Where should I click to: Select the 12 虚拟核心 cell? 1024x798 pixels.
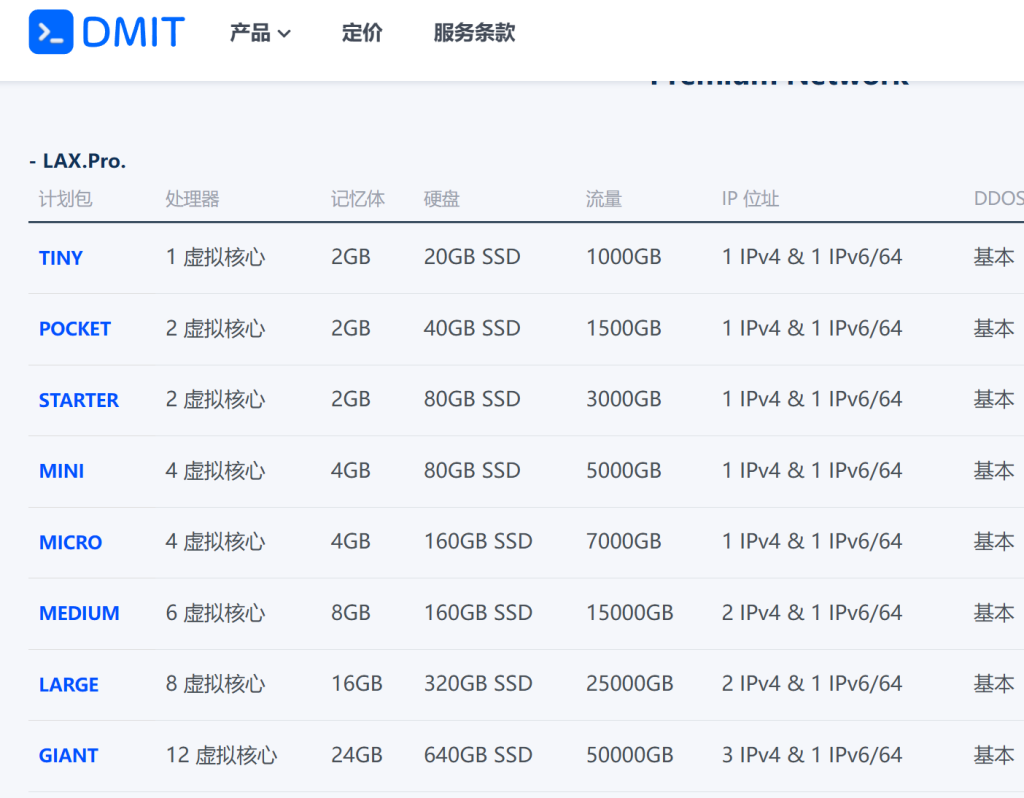221,756
